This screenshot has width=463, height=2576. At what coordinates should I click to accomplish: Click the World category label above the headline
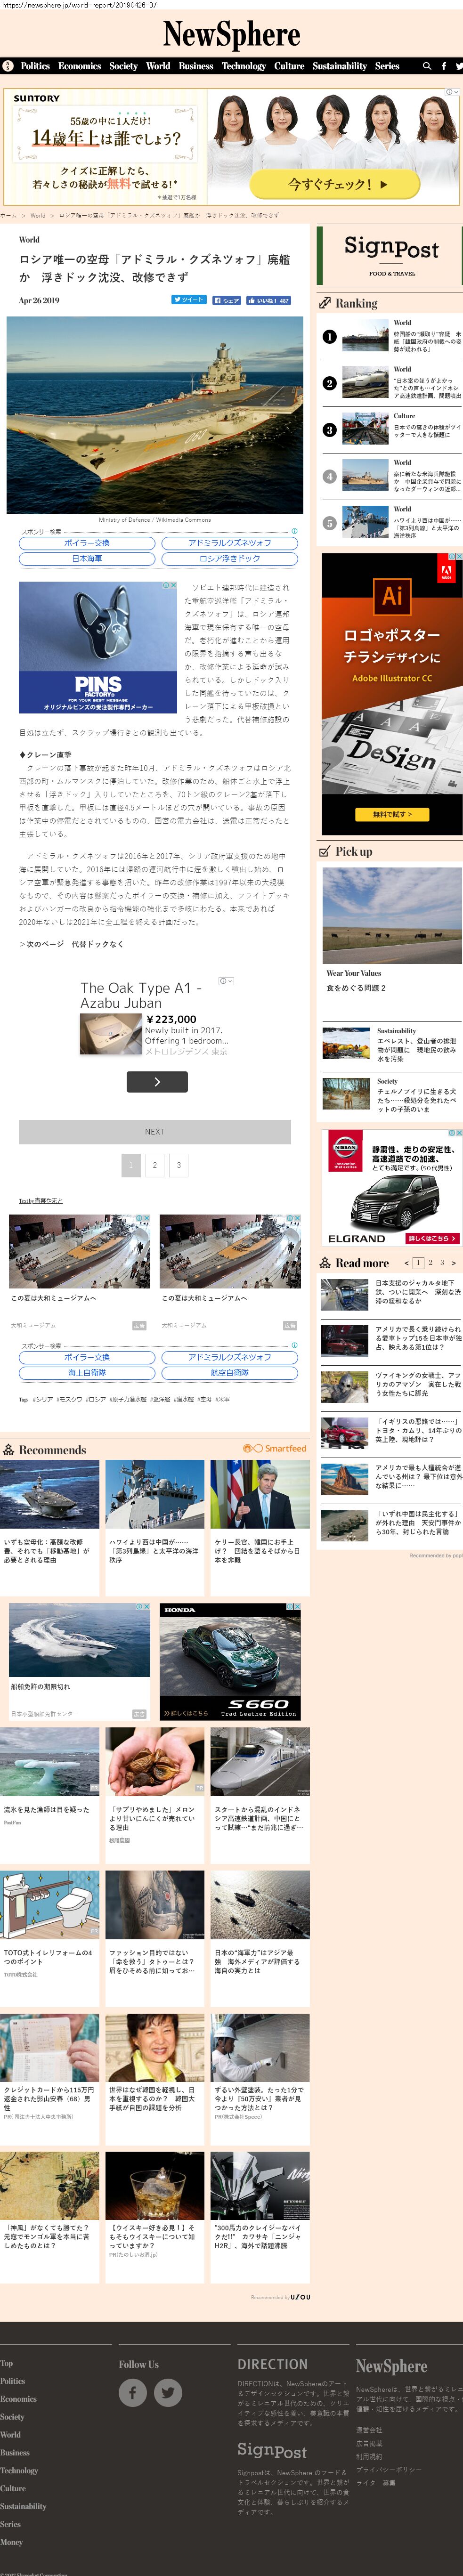[x=29, y=240]
